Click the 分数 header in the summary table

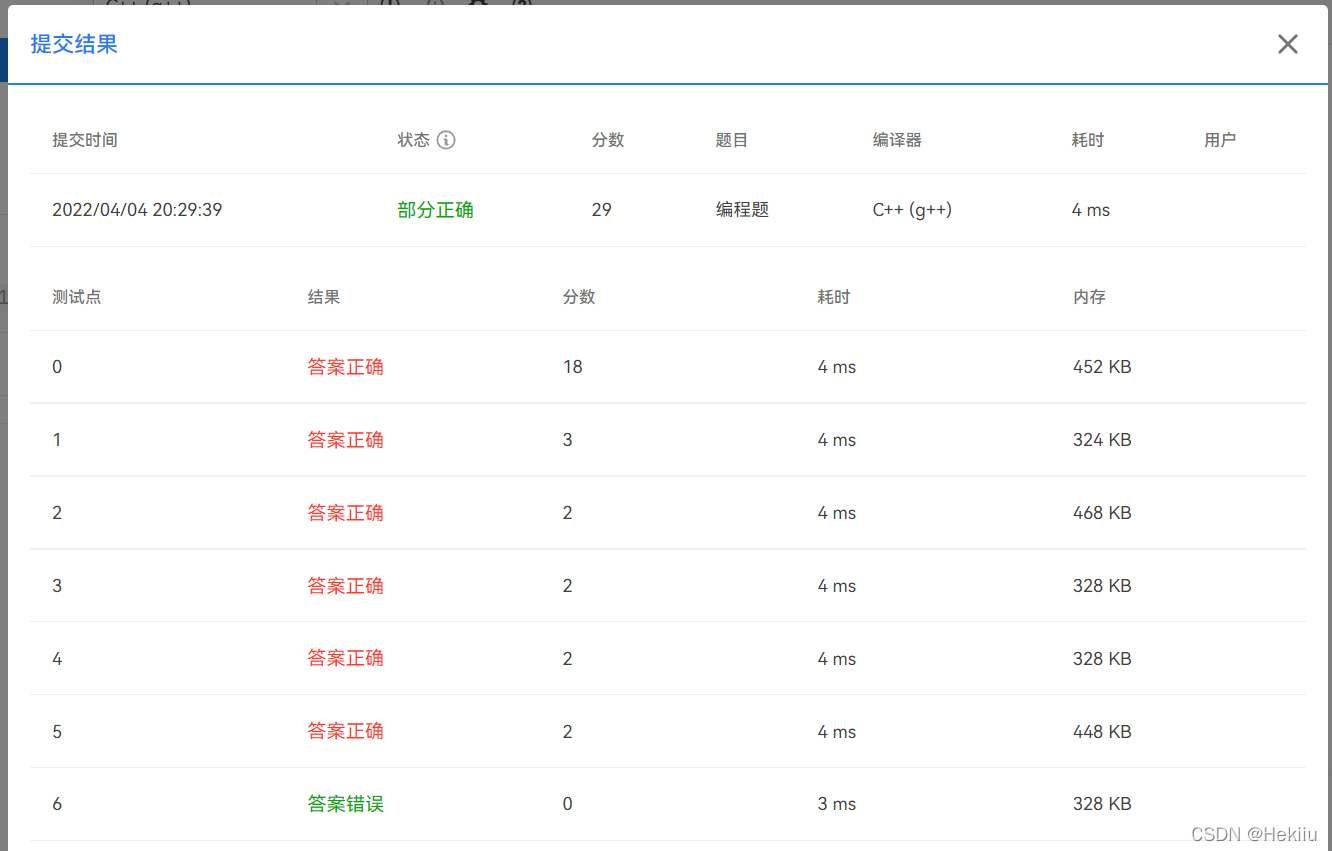click(x=608, y=140)
